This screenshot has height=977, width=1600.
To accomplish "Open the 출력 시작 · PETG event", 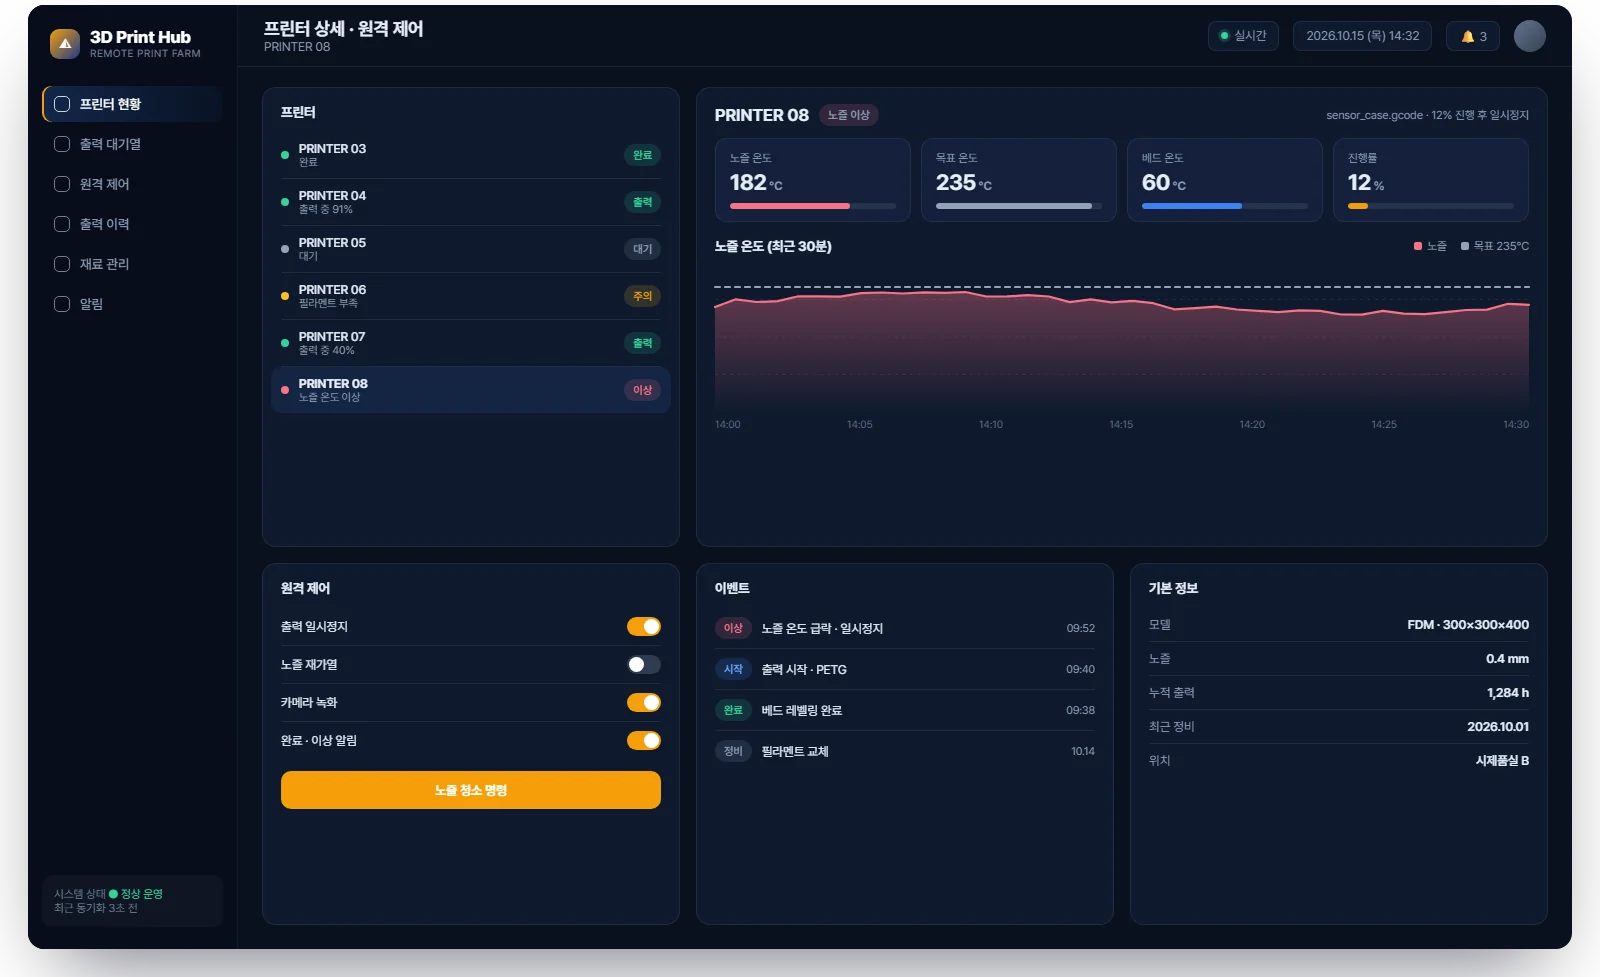I will [x=905, y=669].
